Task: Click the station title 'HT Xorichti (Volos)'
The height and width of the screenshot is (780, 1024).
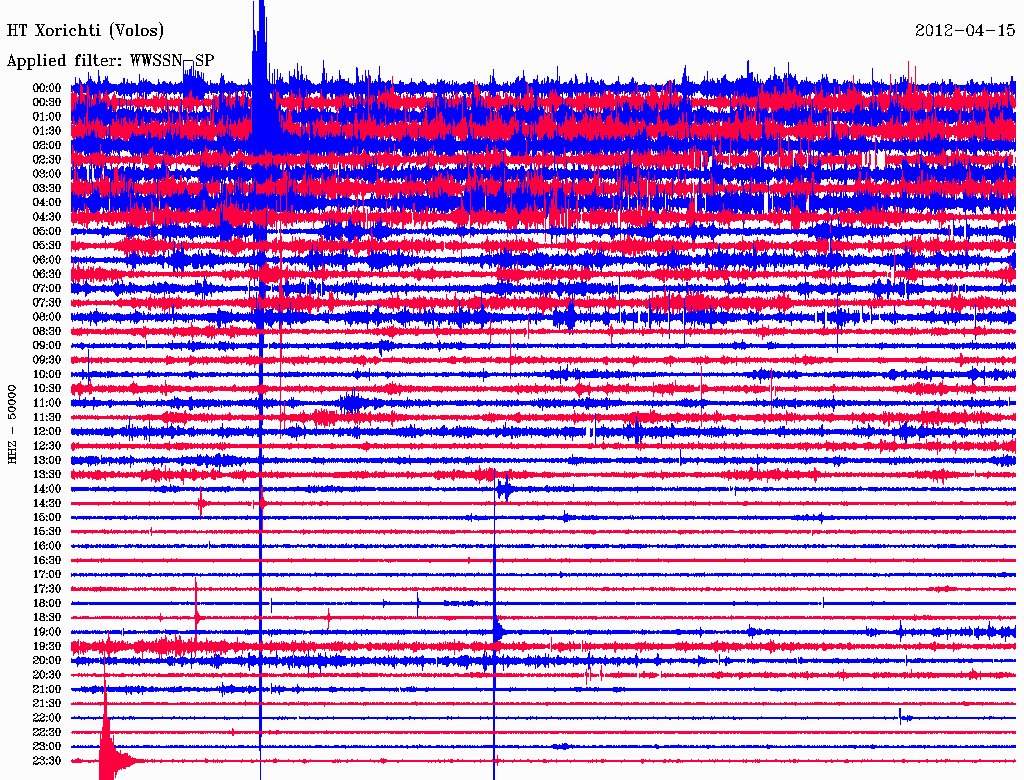Action: (x=85, y=31)
